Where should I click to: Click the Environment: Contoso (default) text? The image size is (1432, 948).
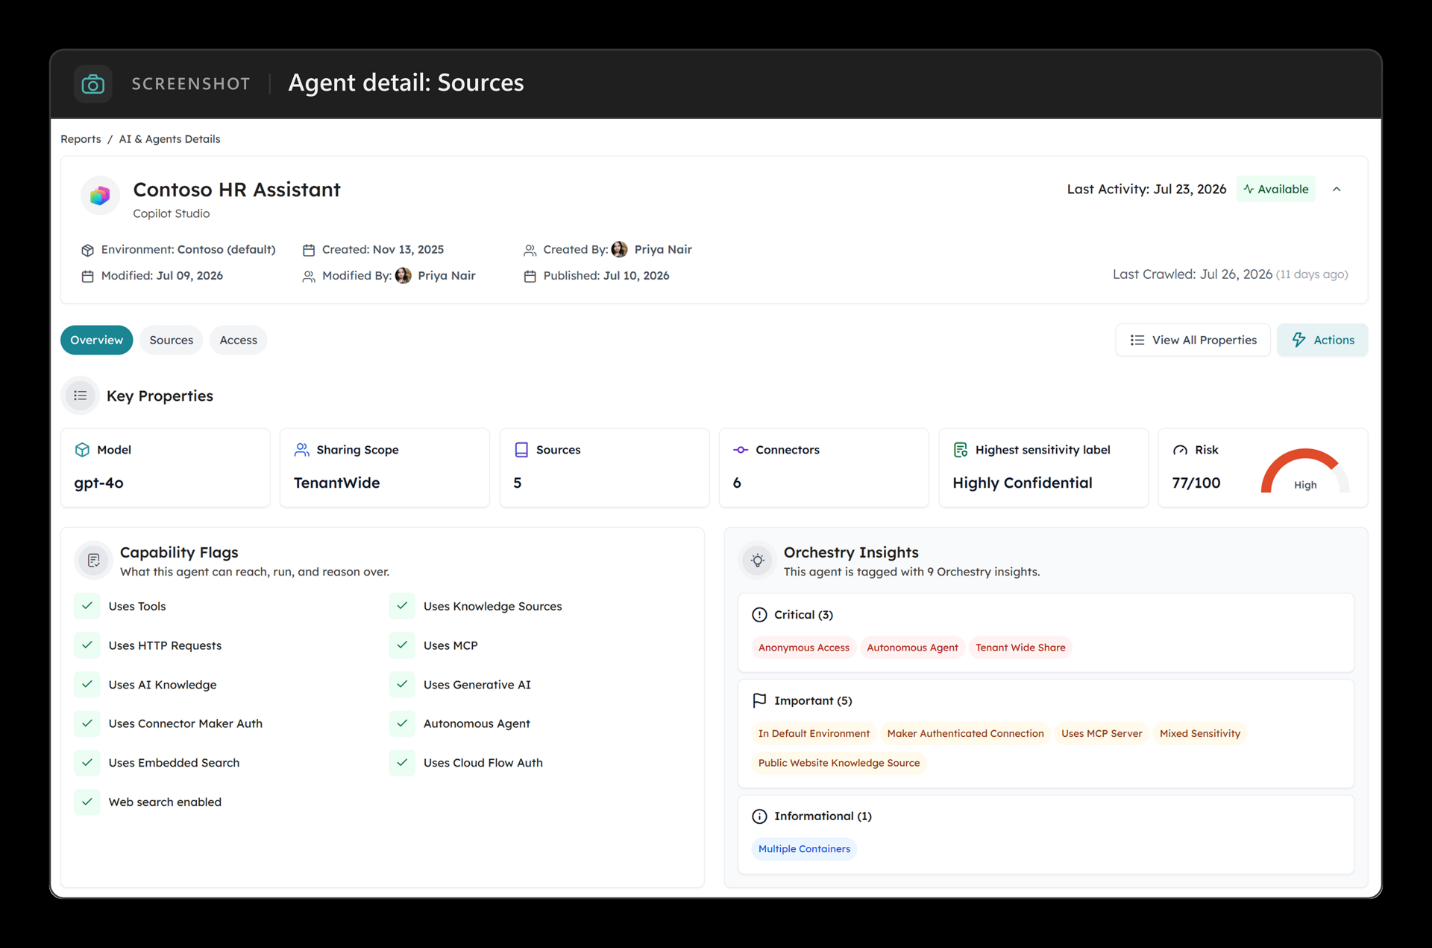[x=188, y=250]
